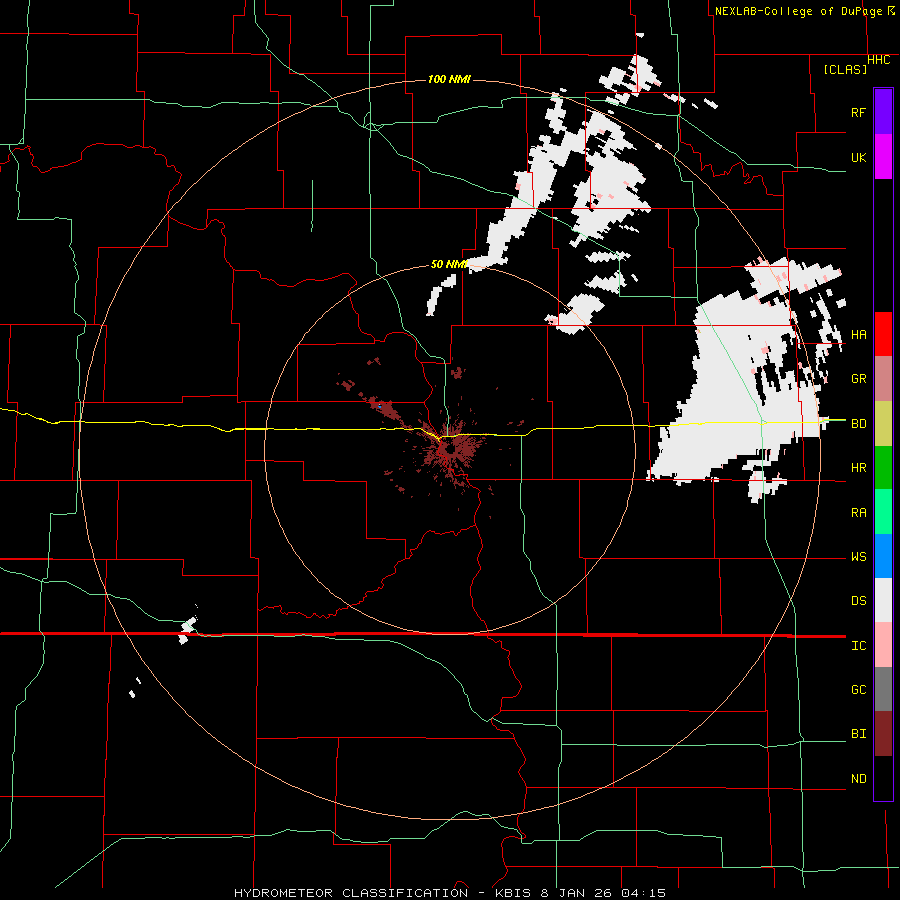This screenshot has height=900, width=900.
Task: Select the DS white legend swatch
Action: [883, 600]
